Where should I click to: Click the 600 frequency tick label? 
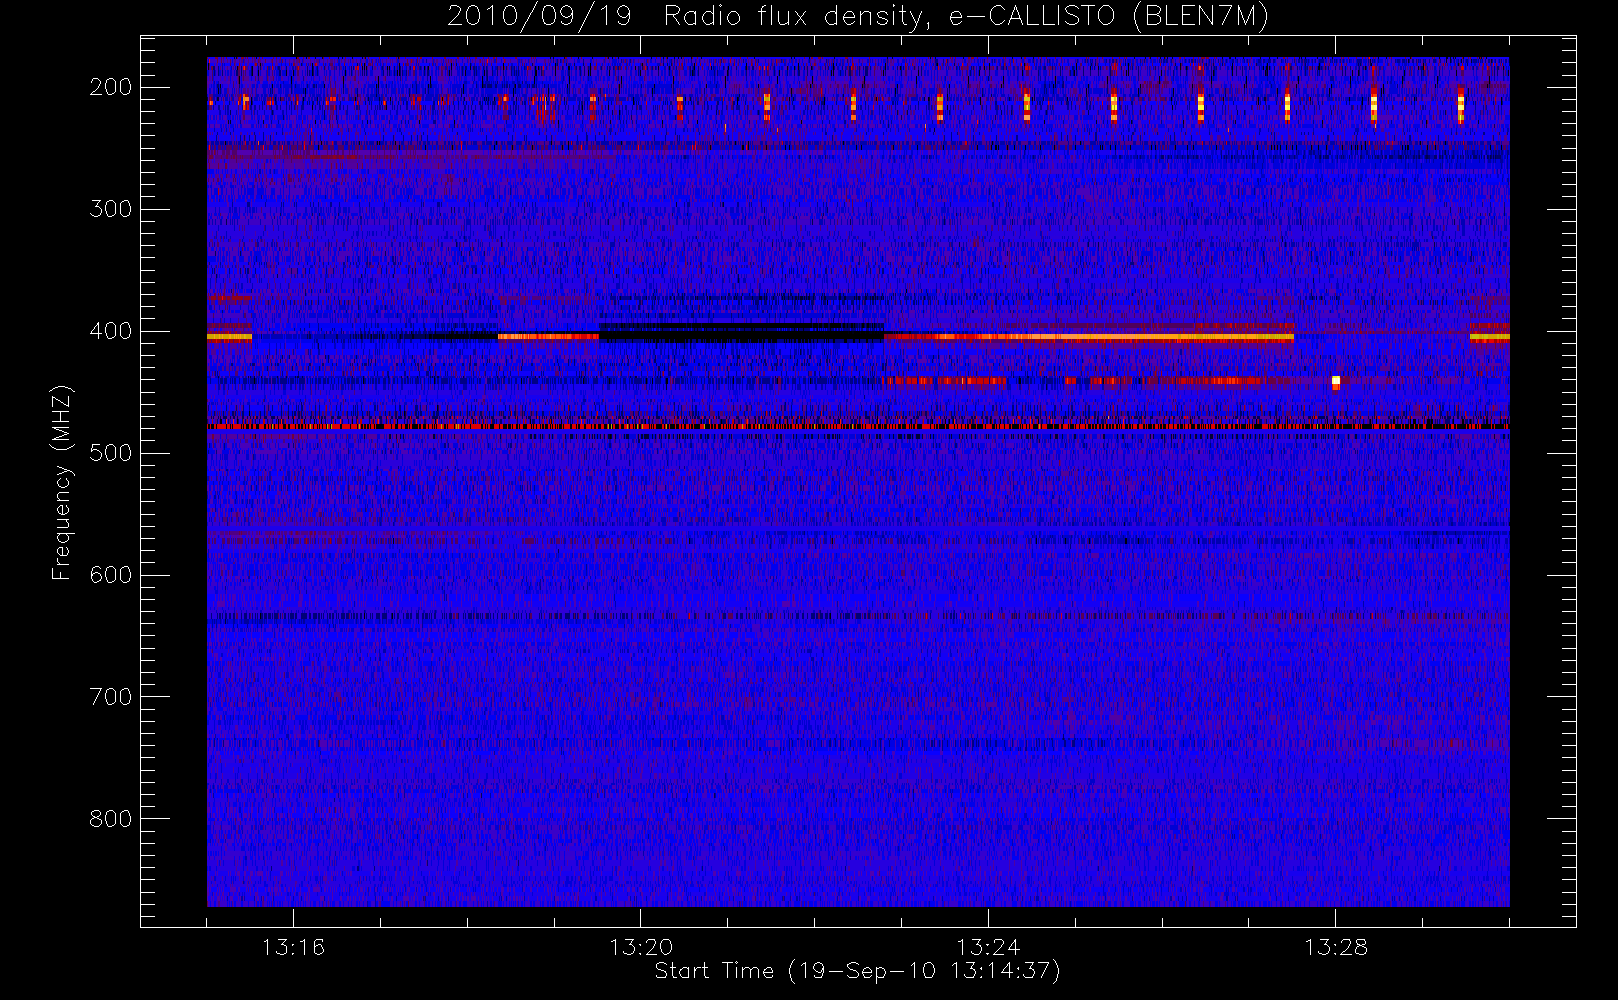pyautogui.click(x=110, y=575)
